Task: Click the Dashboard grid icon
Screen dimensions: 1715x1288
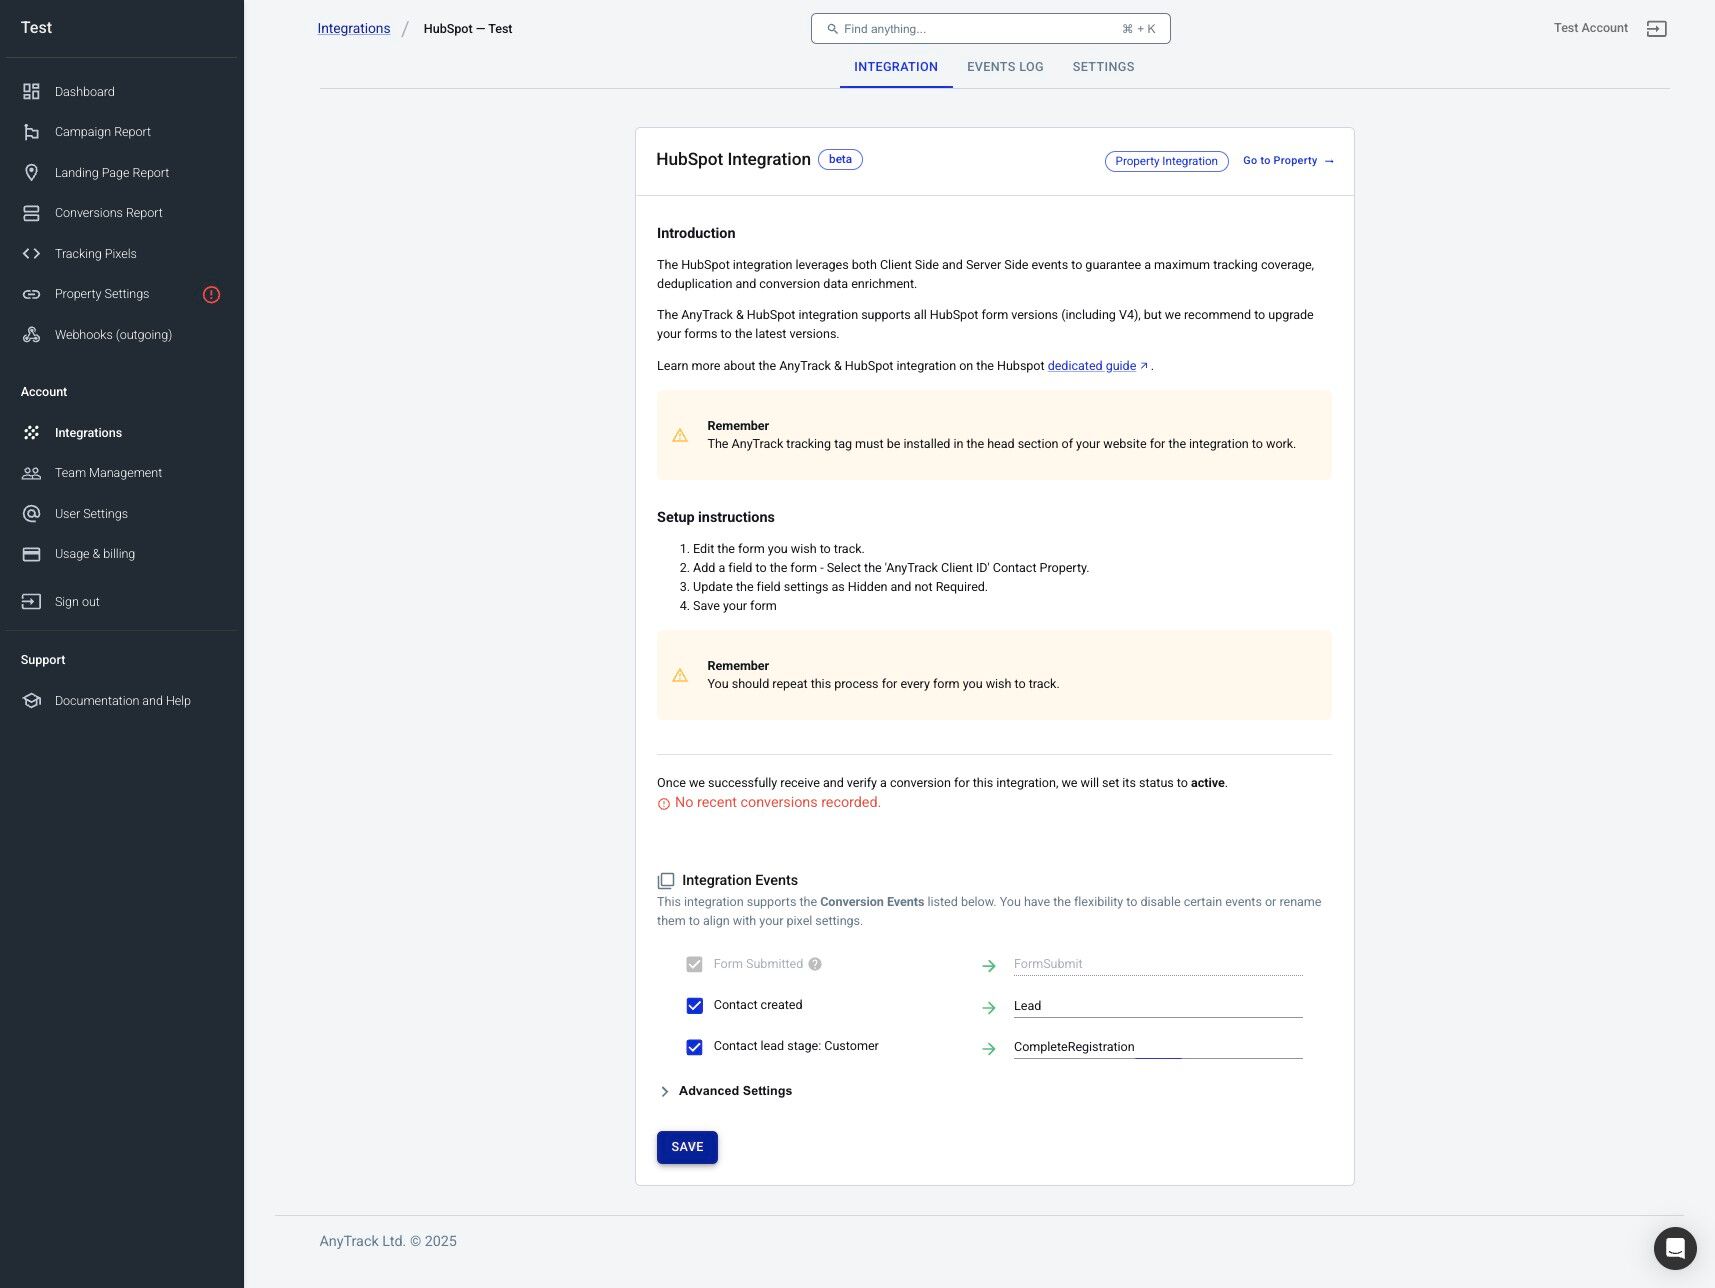Action: [31, 91]
